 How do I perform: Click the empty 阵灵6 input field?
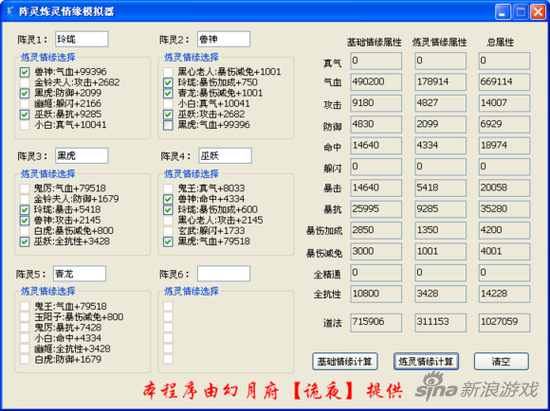pyautogui.click(x=223, y=274)
